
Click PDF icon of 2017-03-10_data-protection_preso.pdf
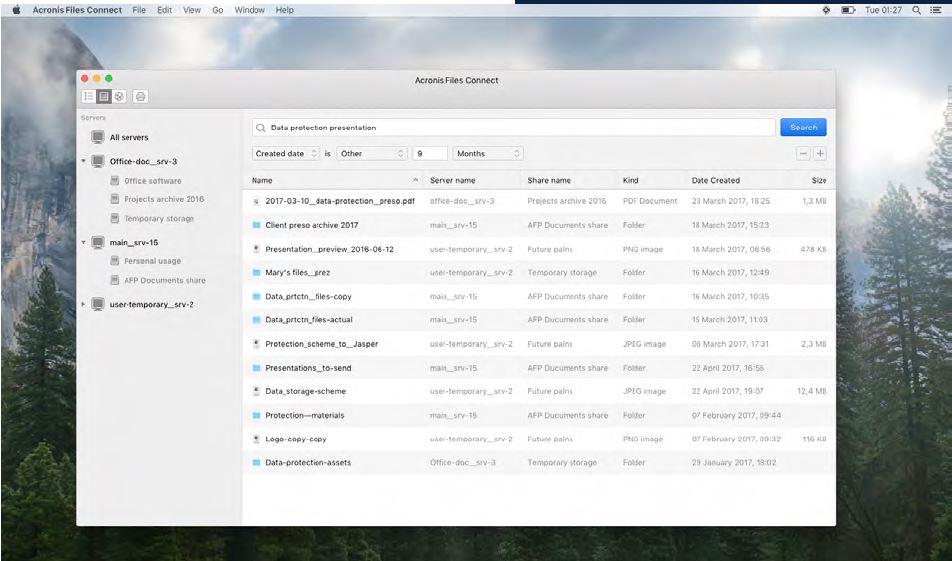coord(256,201)
